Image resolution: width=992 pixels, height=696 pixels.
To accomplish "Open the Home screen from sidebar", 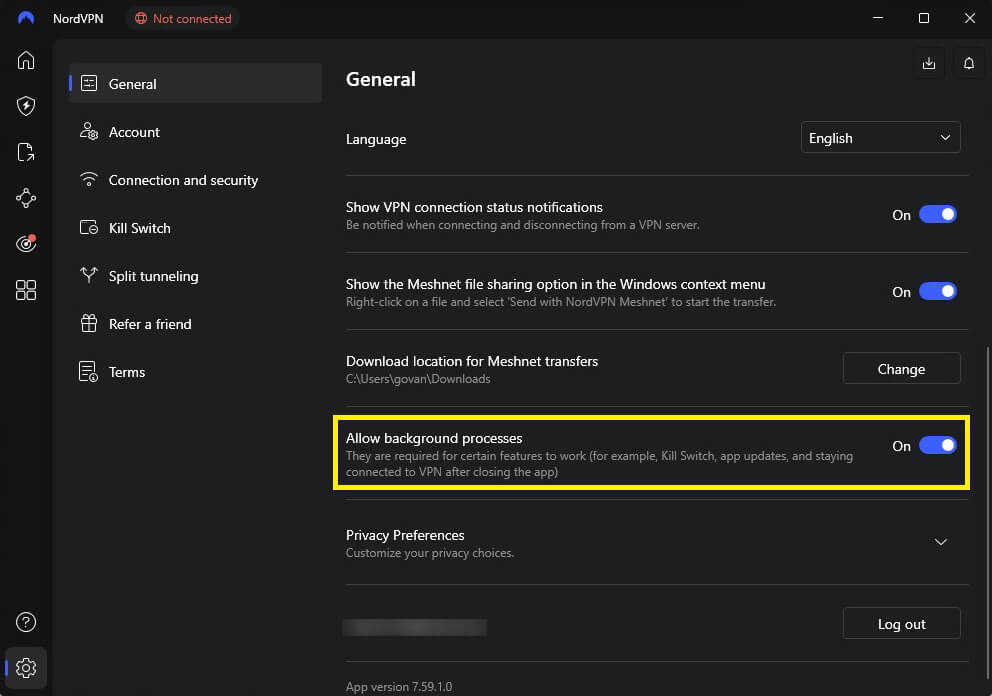I will [x=26, y=60].
